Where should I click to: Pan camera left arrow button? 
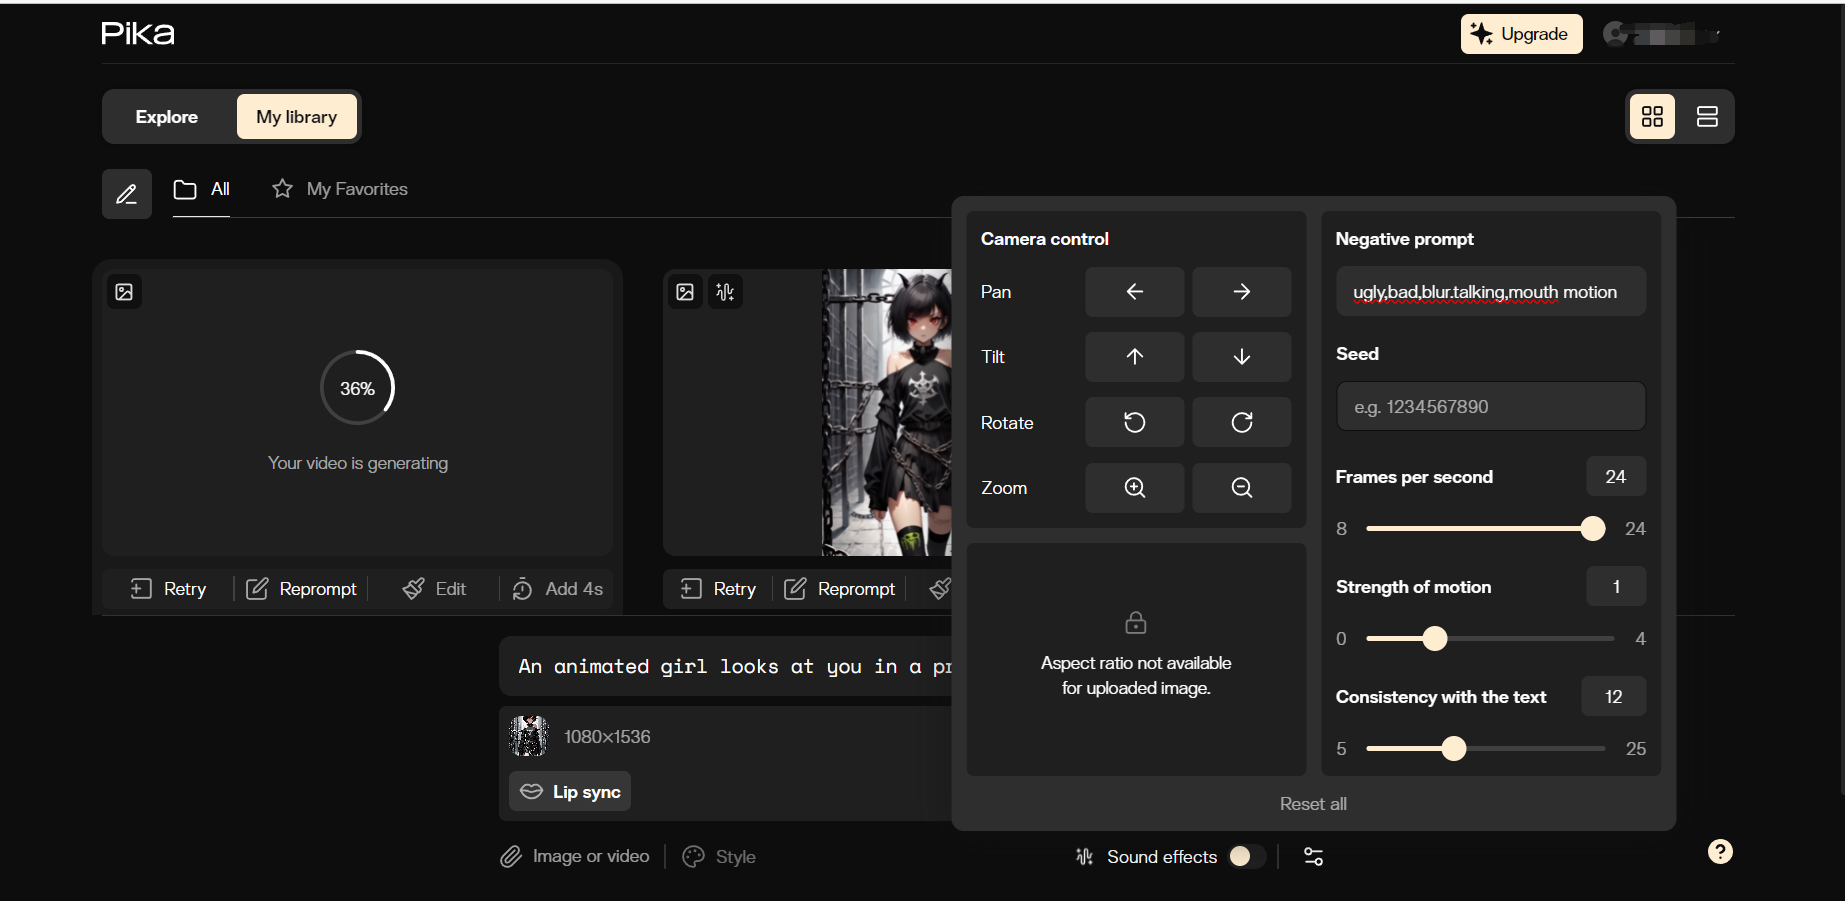click(1134, 292)
